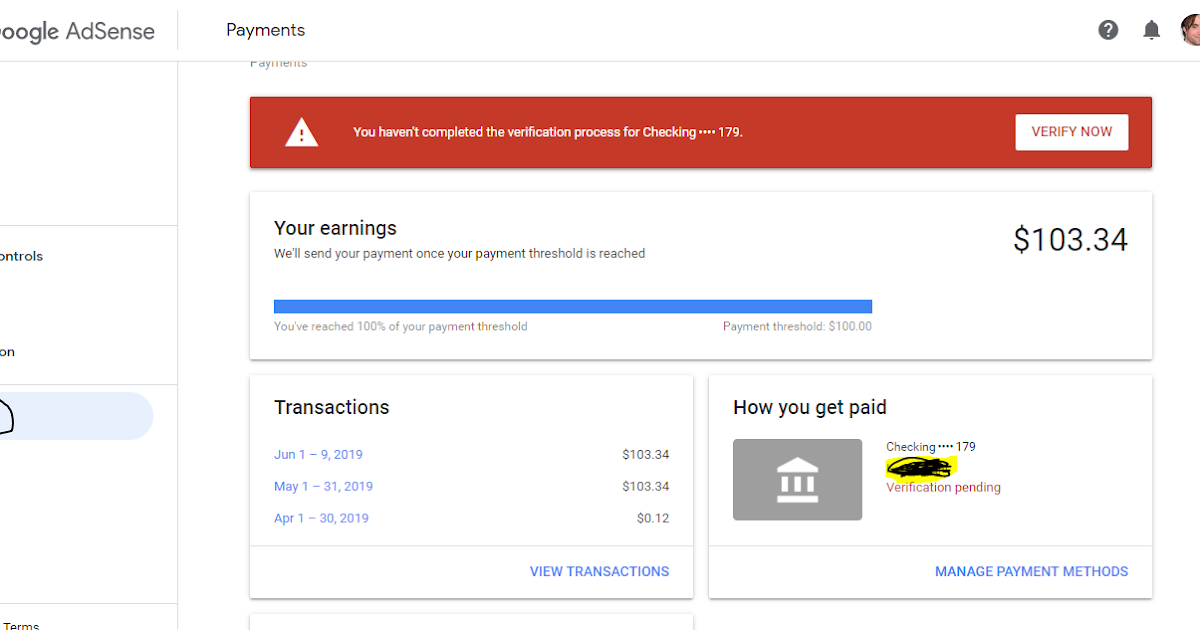1200x630 pixels.
Task: Click the warning triangle in the red banner
Action: point(301,131)
